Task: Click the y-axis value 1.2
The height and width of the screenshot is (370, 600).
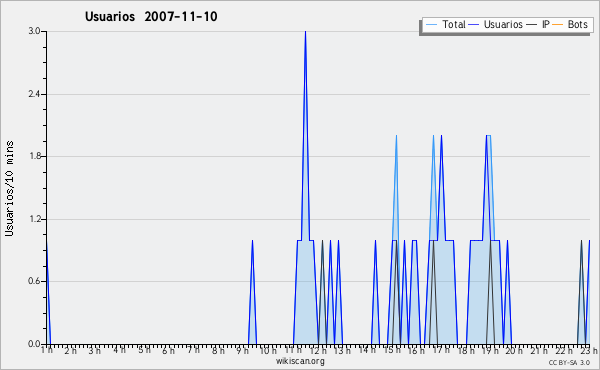Action: click(34, 219)
